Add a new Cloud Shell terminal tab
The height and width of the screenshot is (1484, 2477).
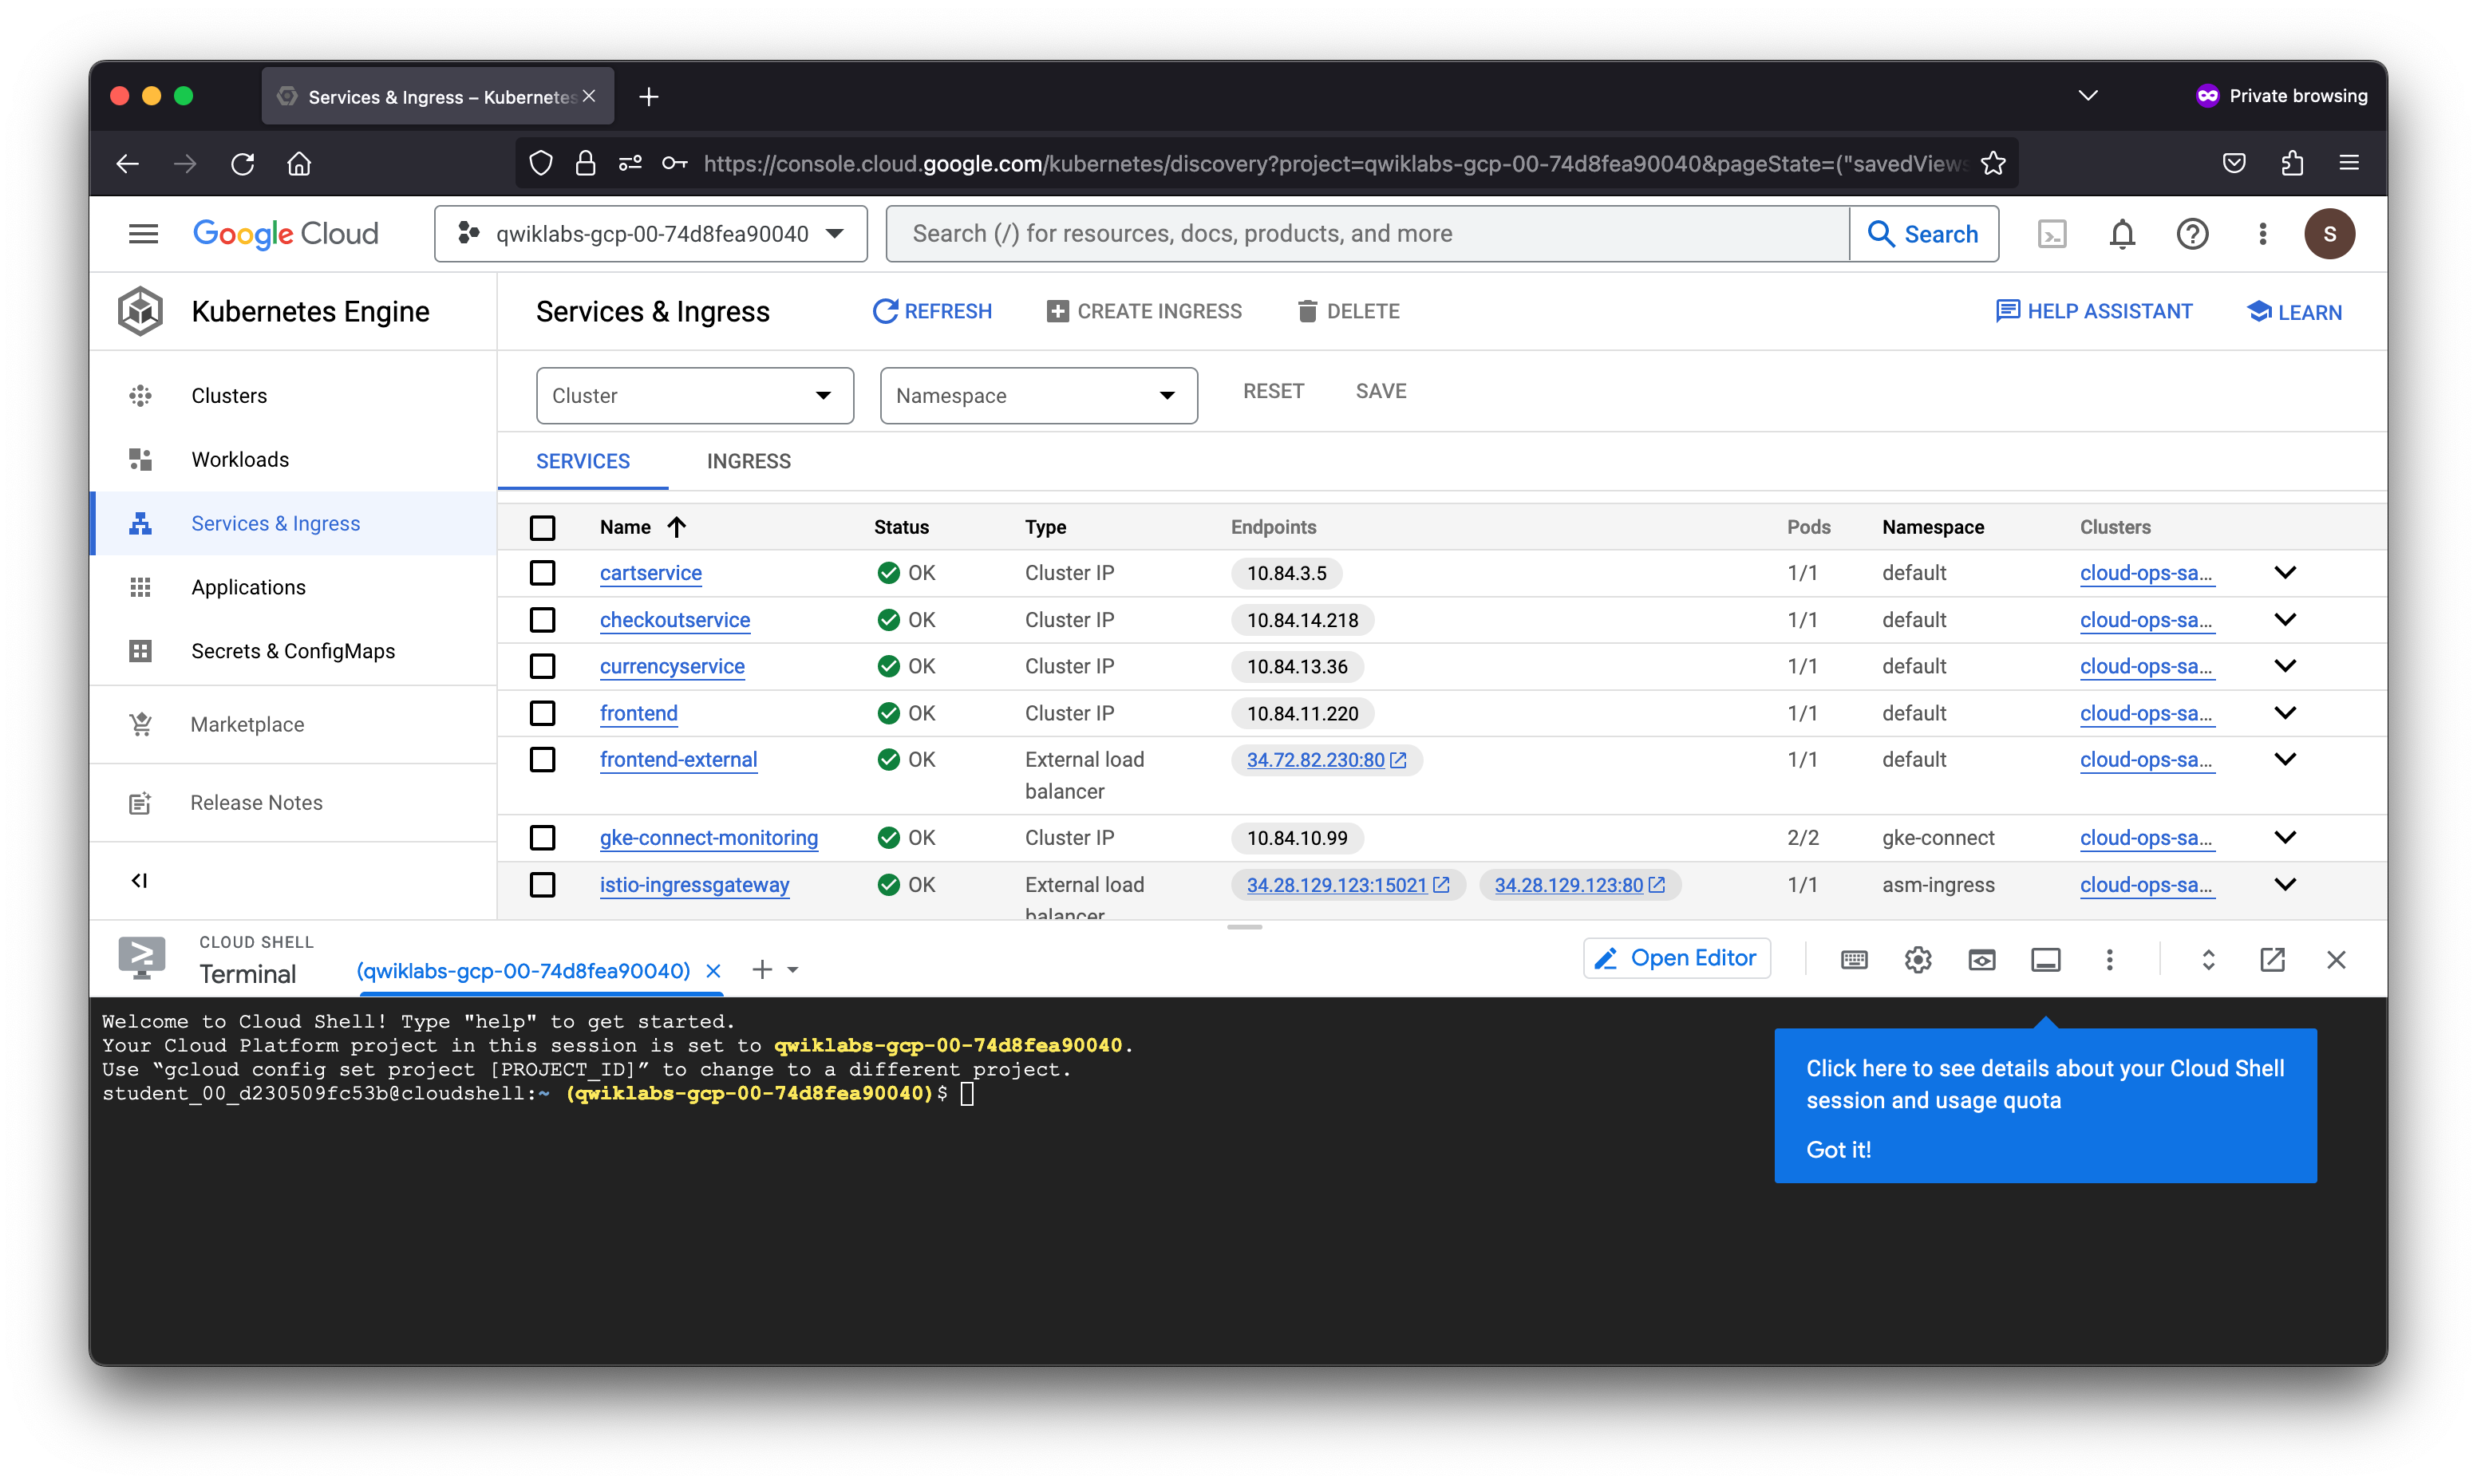pyautogui.click(x=762, y=970)
